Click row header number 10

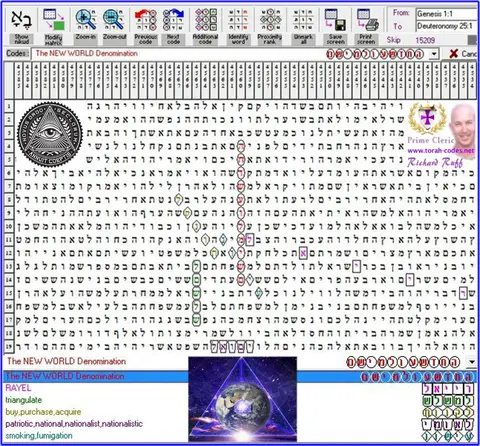[9, 226]
